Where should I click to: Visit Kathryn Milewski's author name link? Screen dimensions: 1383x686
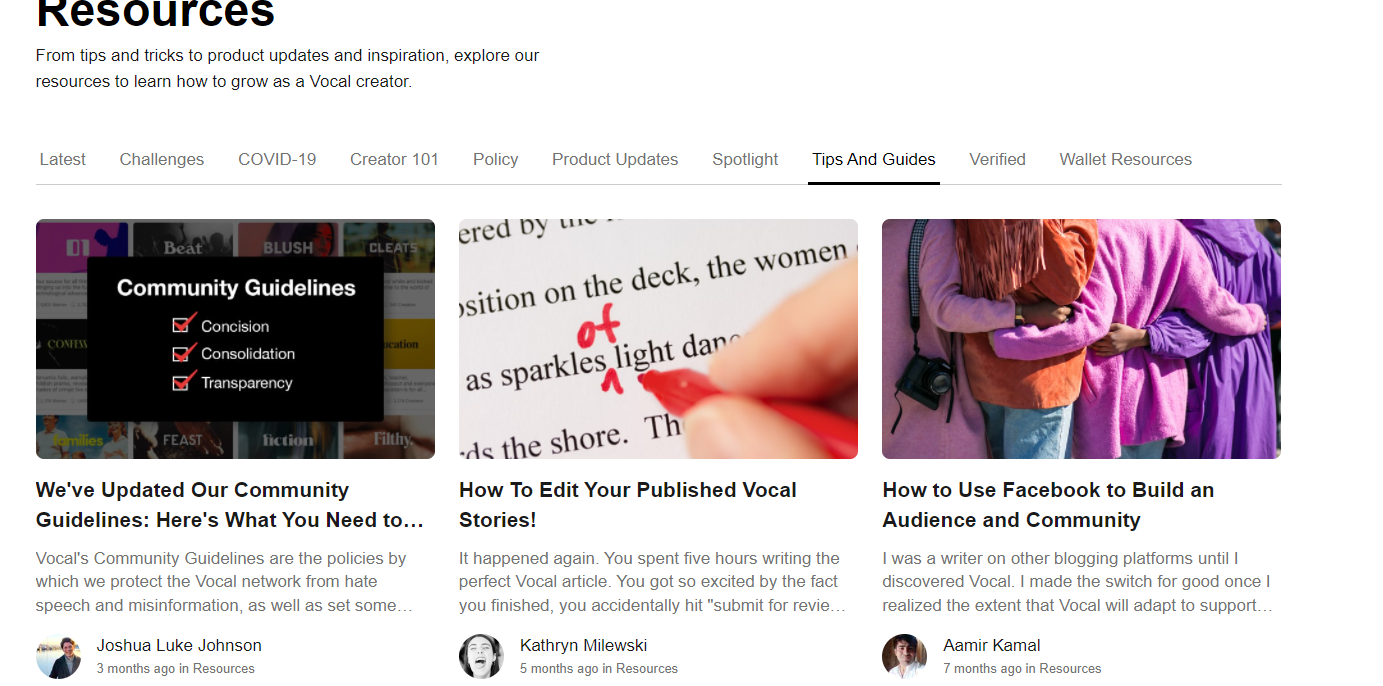pyautogui.click(x=584, y=645)
